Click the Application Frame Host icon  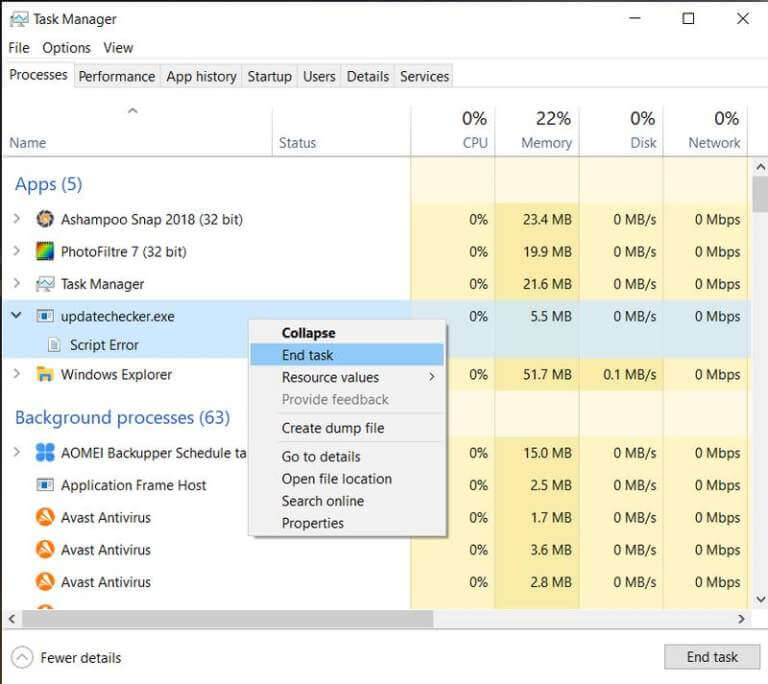[45, 485]
